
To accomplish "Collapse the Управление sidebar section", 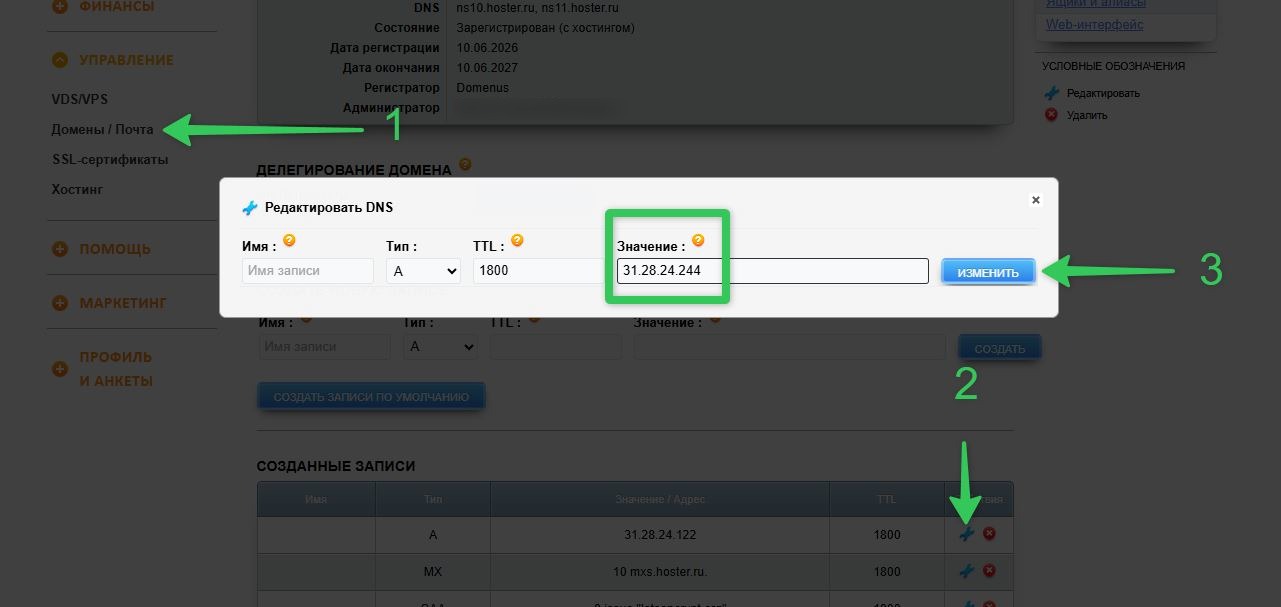I will (x=60, y=60).
